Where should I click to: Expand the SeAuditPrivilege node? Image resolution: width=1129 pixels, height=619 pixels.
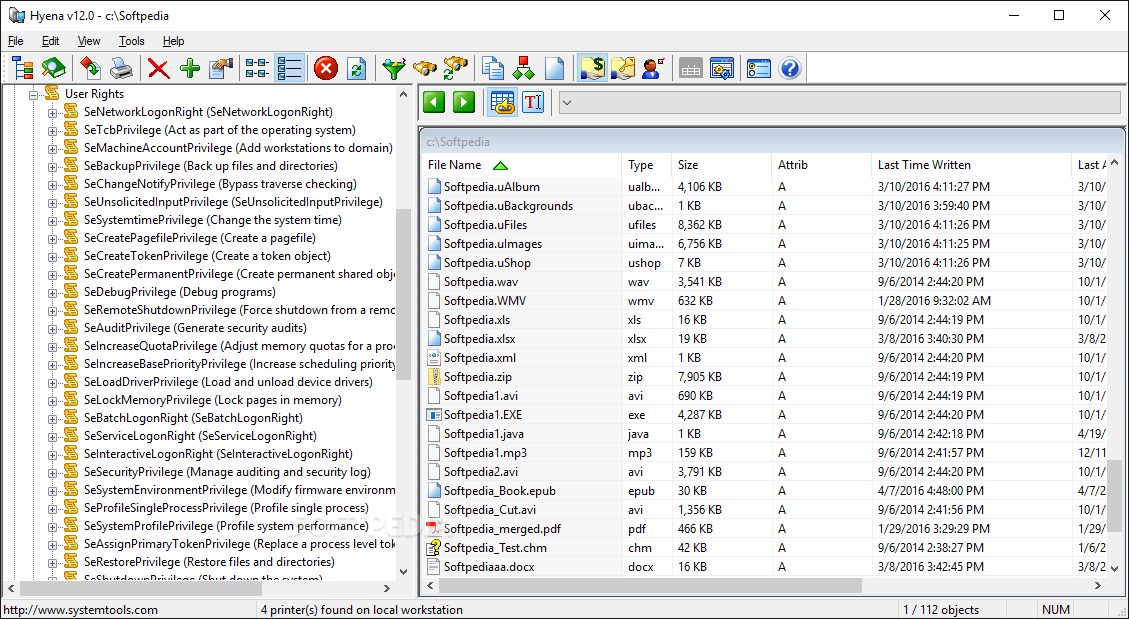tap(53, 328)
